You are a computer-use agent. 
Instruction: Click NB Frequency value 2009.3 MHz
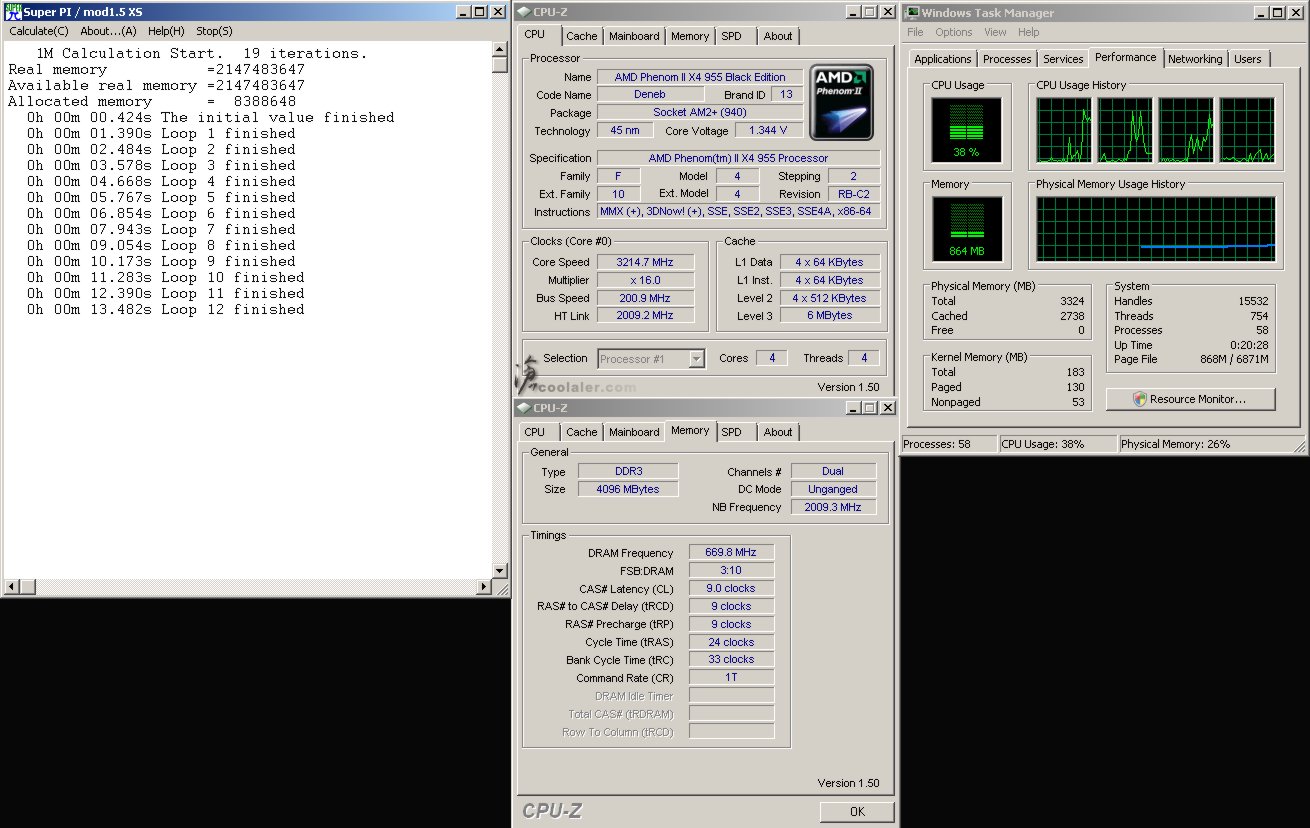click(x=833, y=507)
